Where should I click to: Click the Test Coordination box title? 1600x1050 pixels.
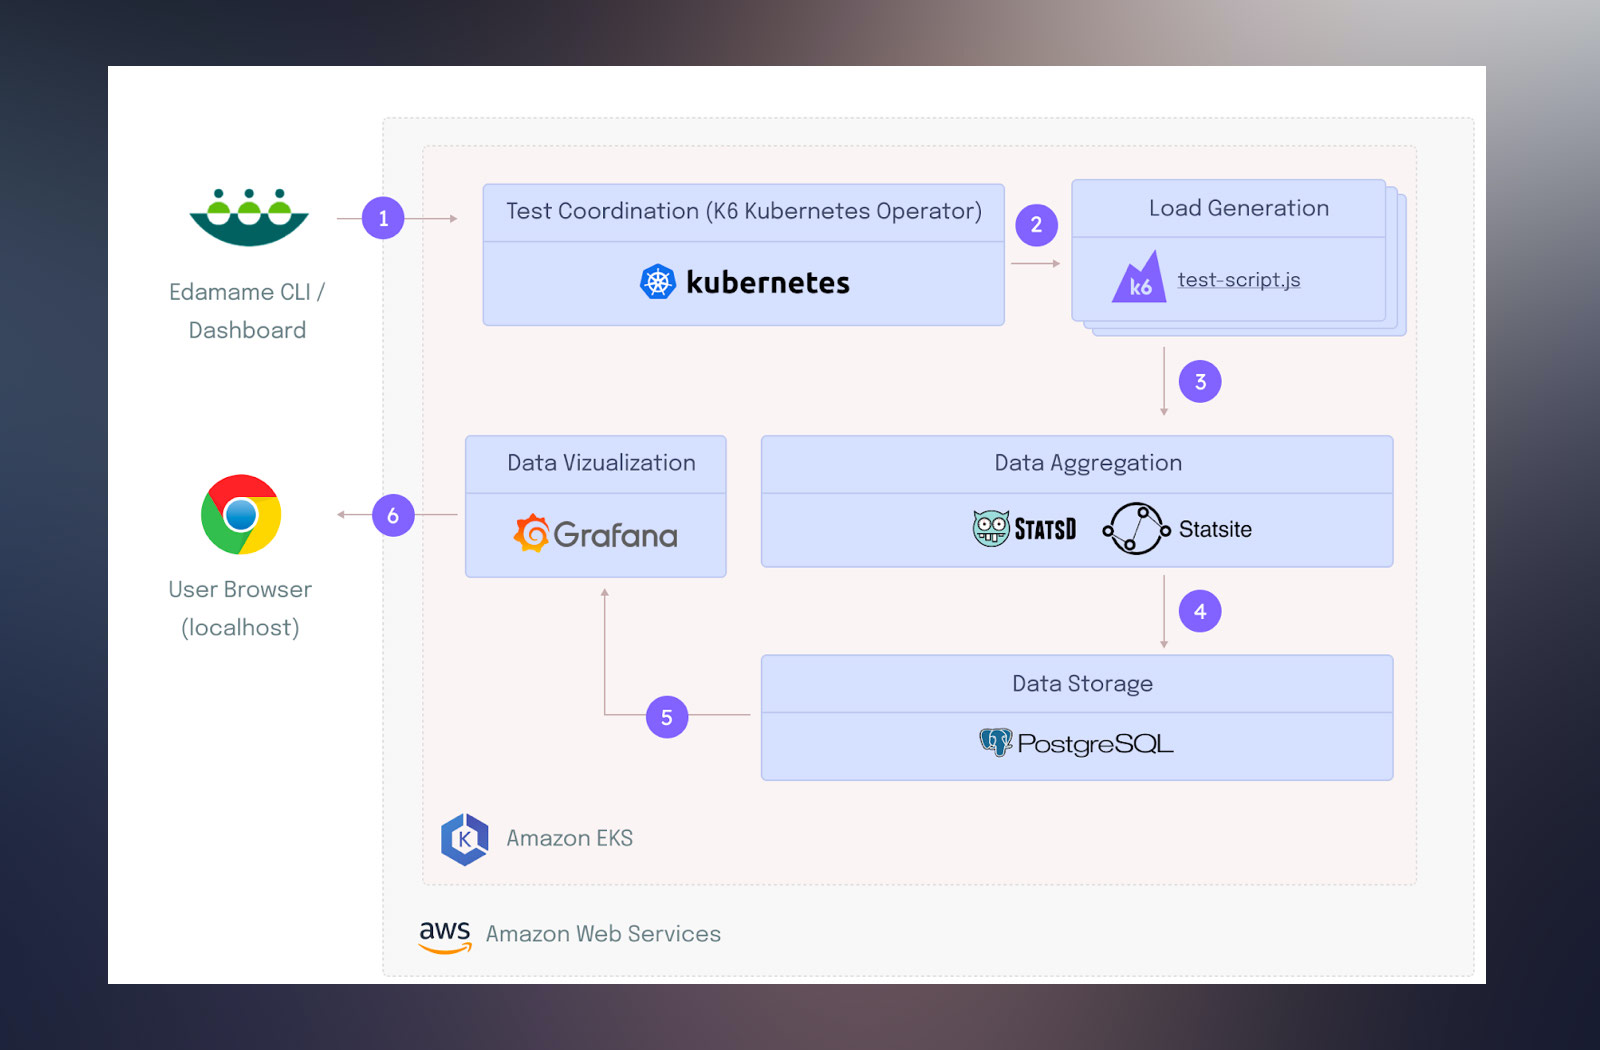[744, 211]
